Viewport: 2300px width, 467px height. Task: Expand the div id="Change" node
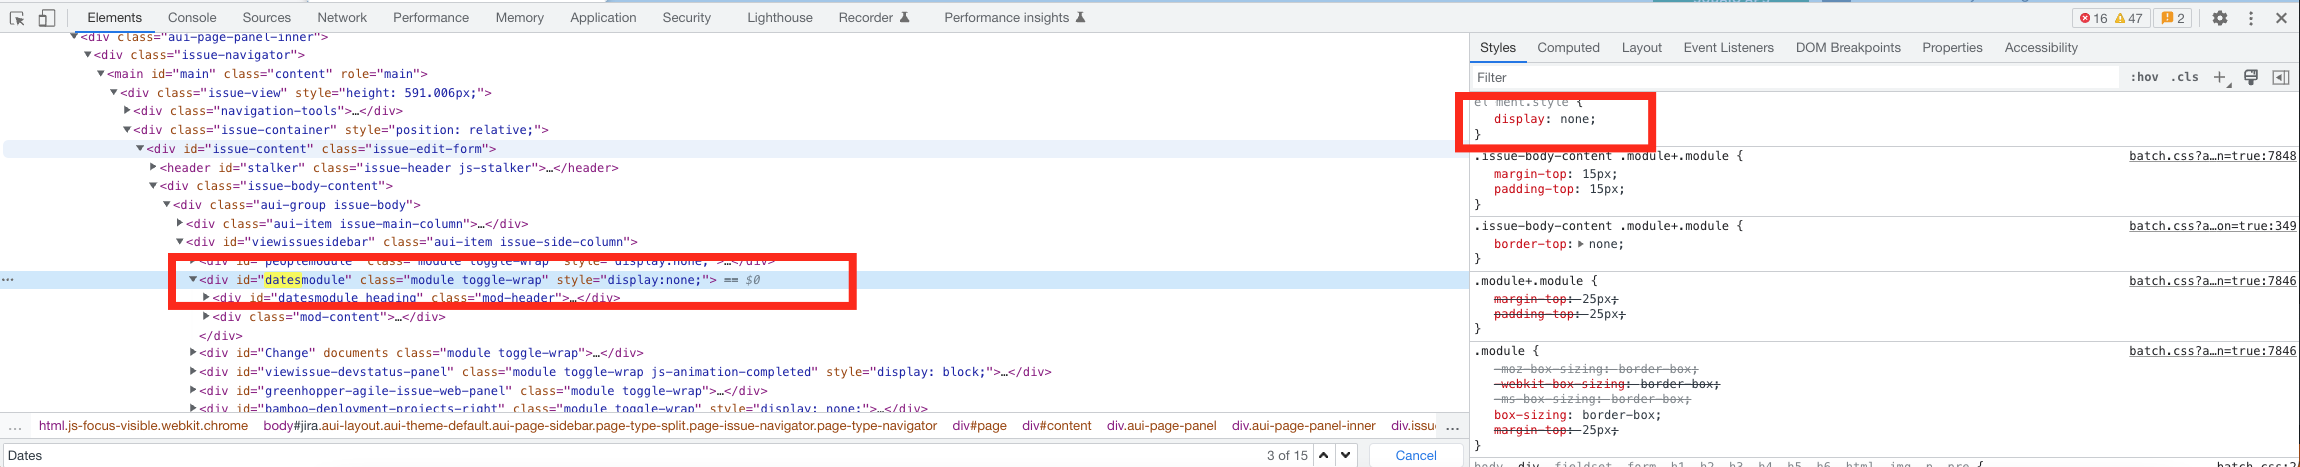[193, 353]
